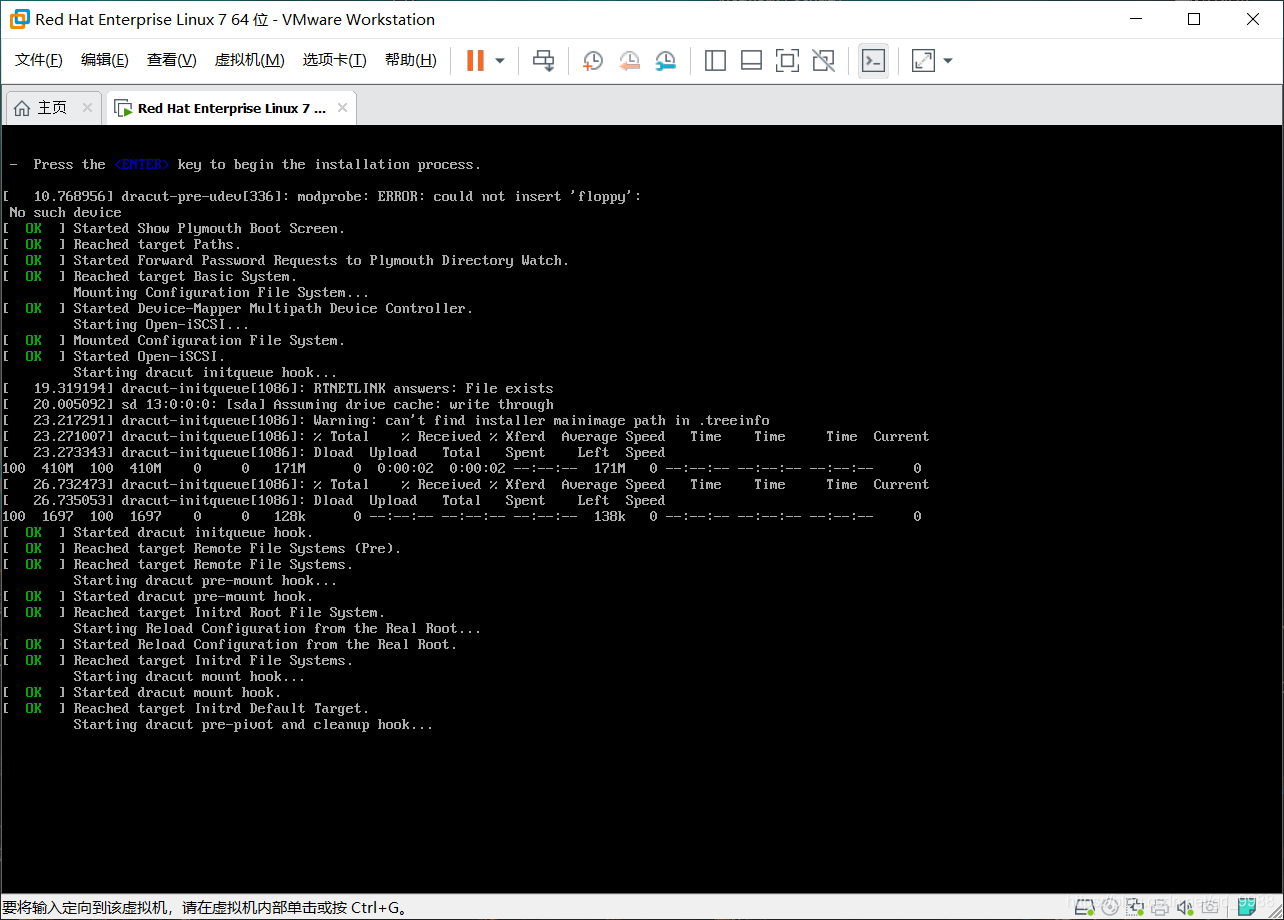The height and width of the screenshot is (920, 1284).
Task: Click the sound card status icon
Action: [1185, 908]
